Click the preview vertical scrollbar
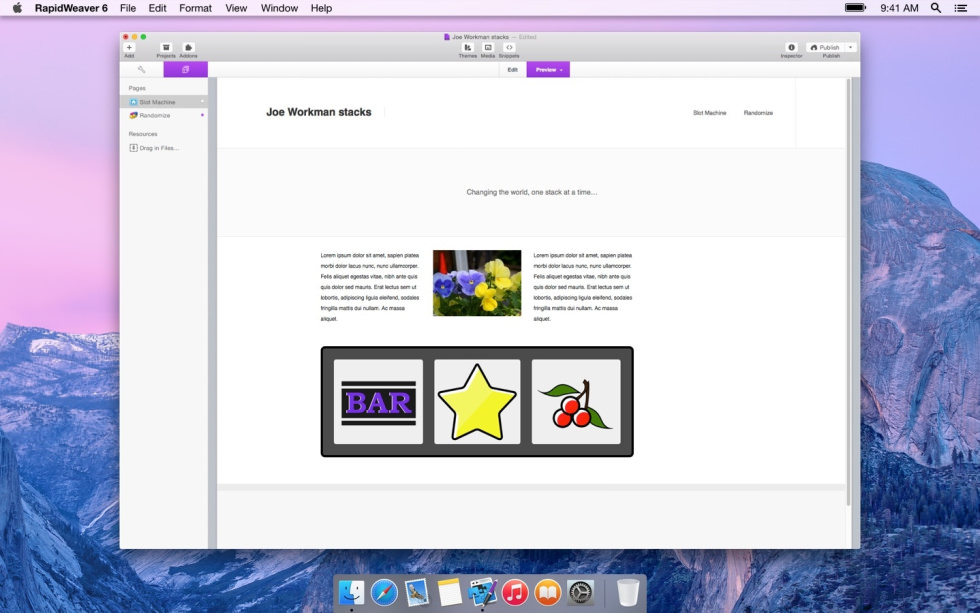The image size is (980, 613). pyautogui.click(x=848, y=292)
